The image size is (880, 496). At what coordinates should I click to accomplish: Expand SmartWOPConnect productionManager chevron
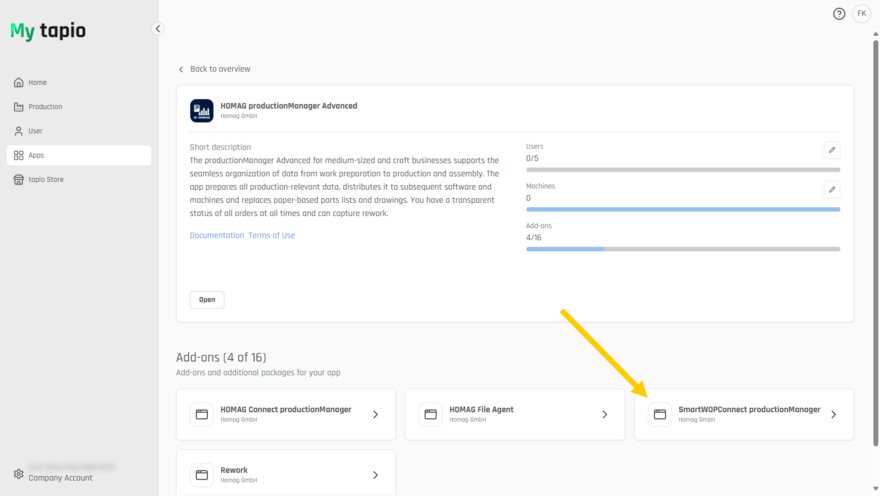click(833, 415)
